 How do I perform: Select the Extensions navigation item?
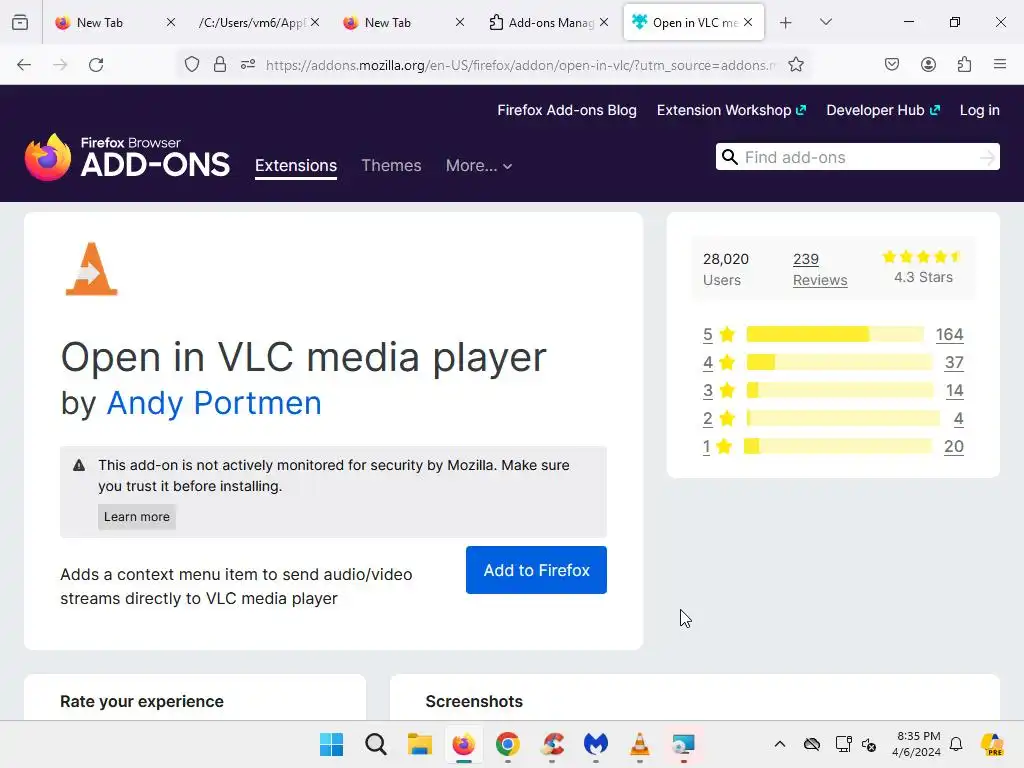(x=296, y=166)
